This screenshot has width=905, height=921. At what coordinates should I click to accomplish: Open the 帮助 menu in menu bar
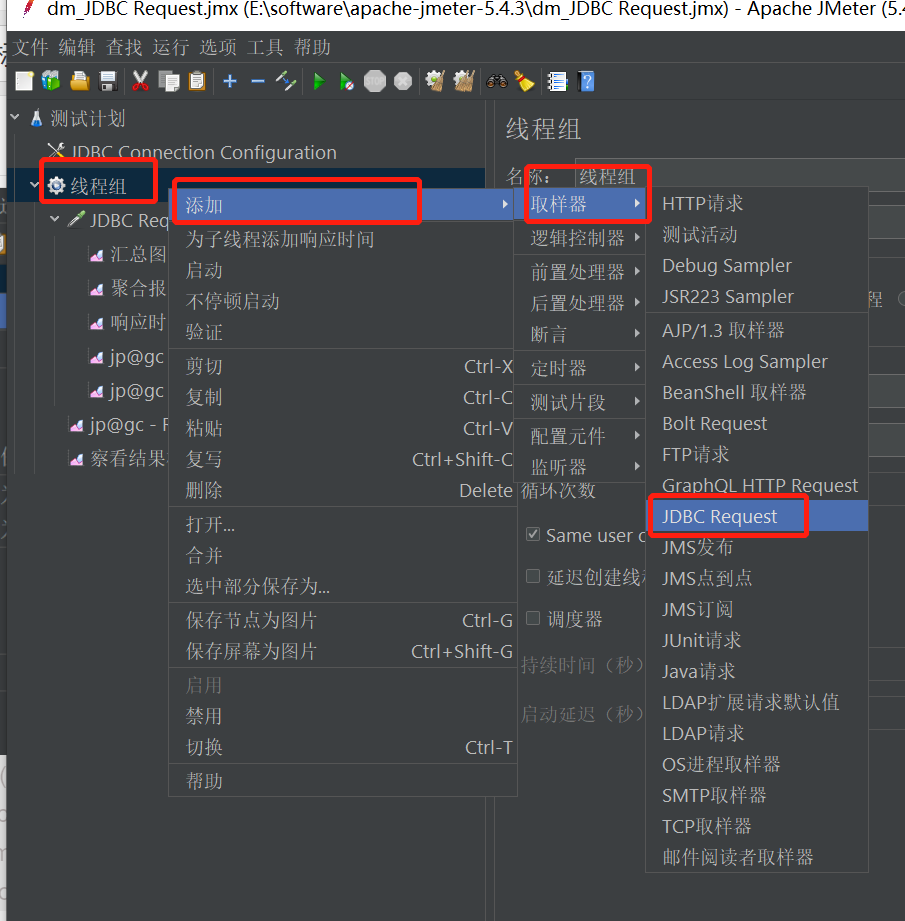click(x=312, y=47)
